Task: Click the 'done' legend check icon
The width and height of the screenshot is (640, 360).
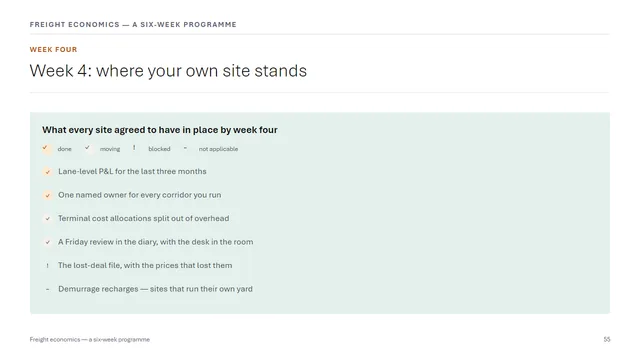Action: (46, 149)
